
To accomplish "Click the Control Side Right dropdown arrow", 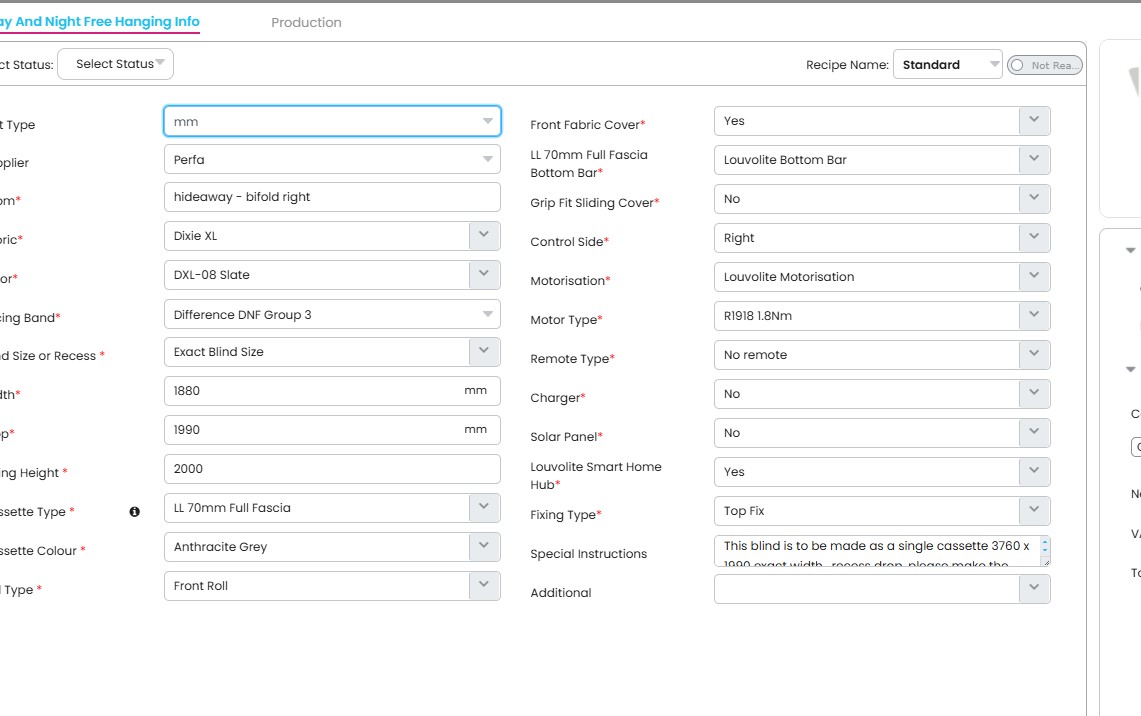I will [1034, 238].
